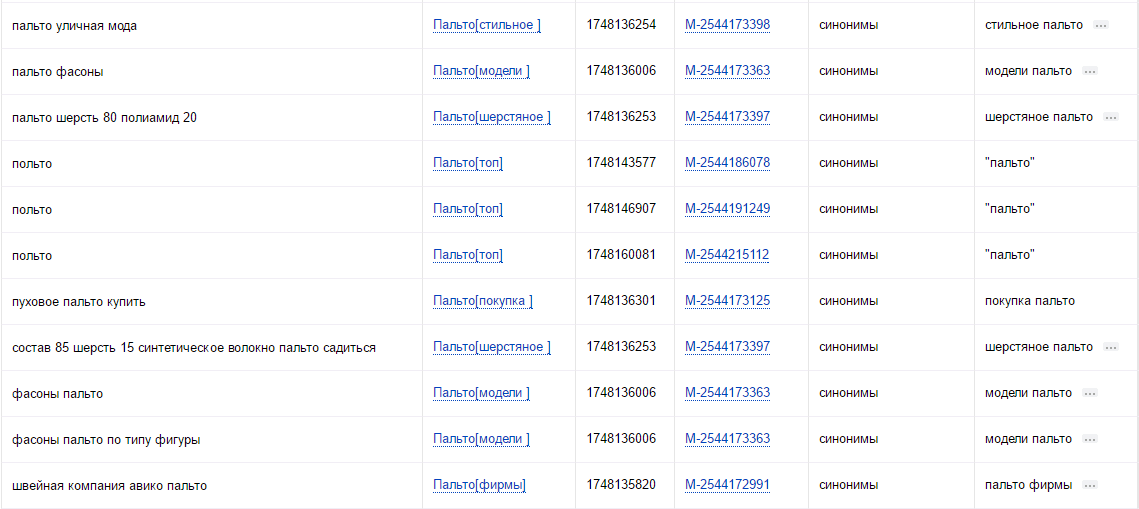The image size is (1139, 509).
Task: Open the M-2544172991 link
Action: click(x=727, y=485)
